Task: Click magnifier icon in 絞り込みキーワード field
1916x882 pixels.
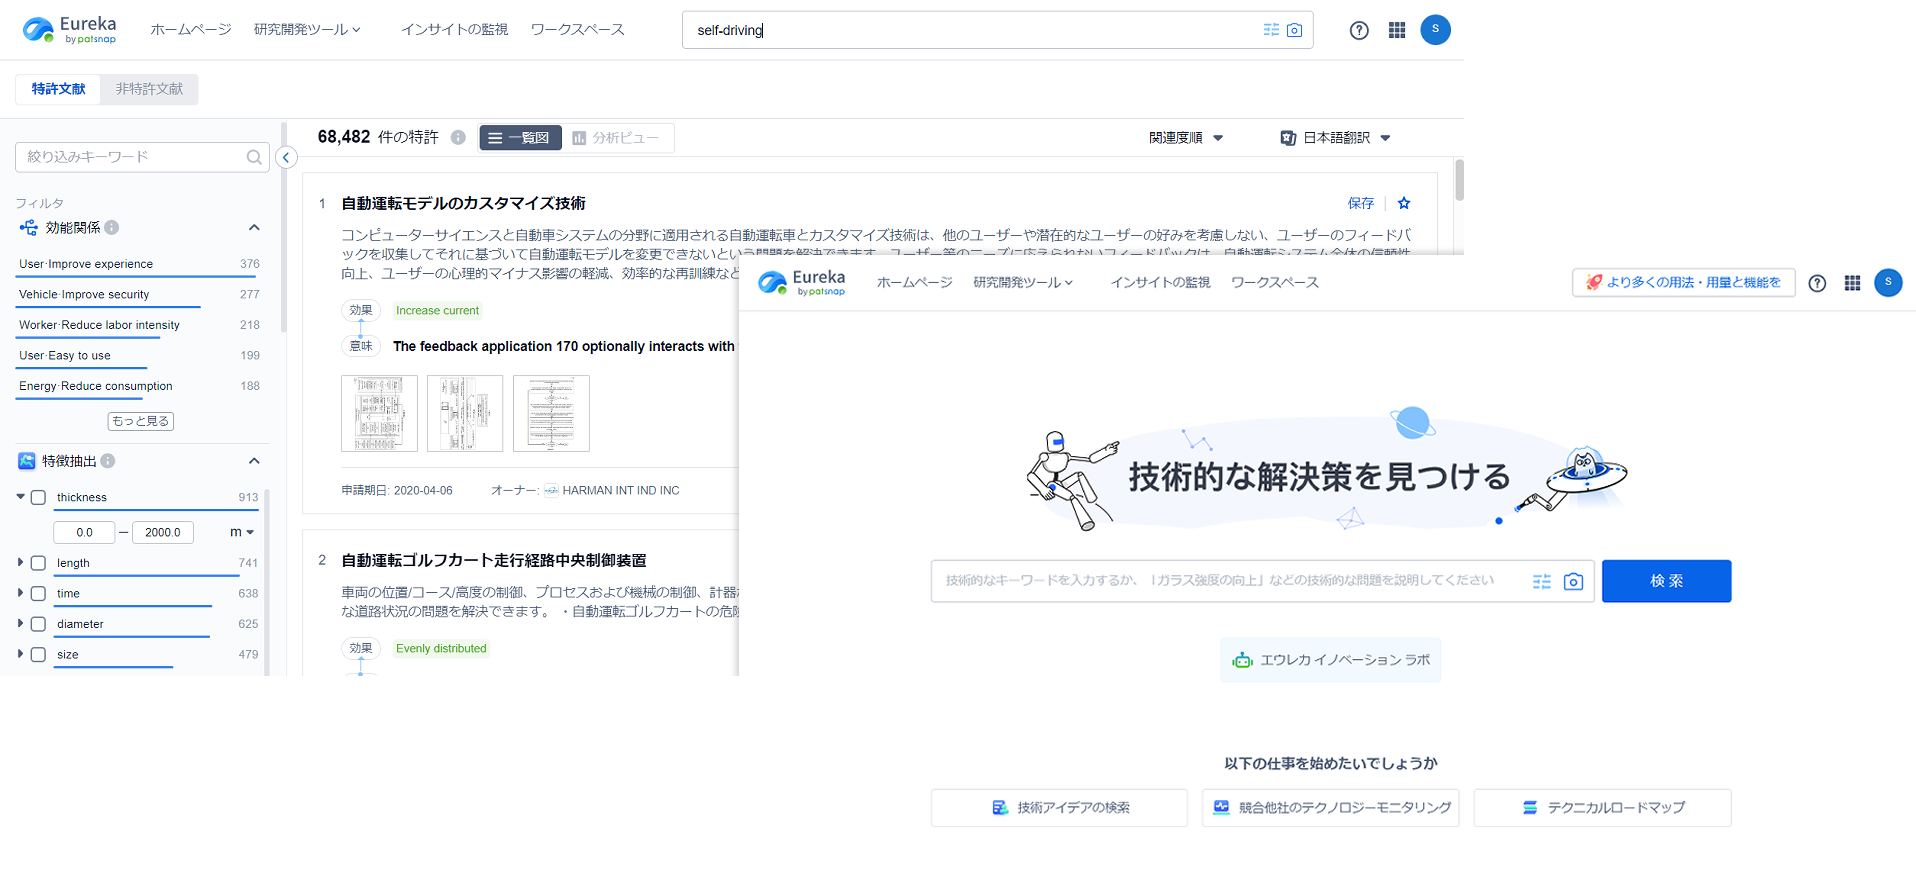Action: [x=254, y=157]
